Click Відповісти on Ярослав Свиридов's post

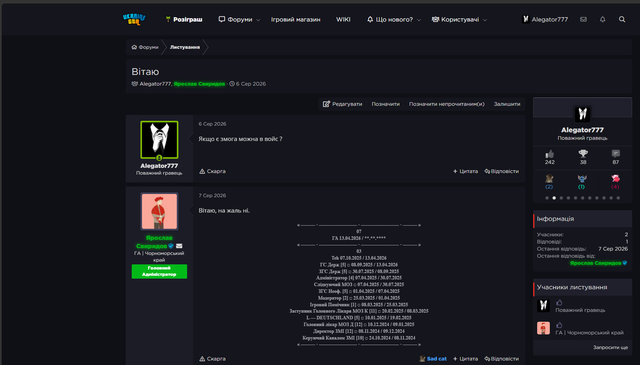click(502, 358)
